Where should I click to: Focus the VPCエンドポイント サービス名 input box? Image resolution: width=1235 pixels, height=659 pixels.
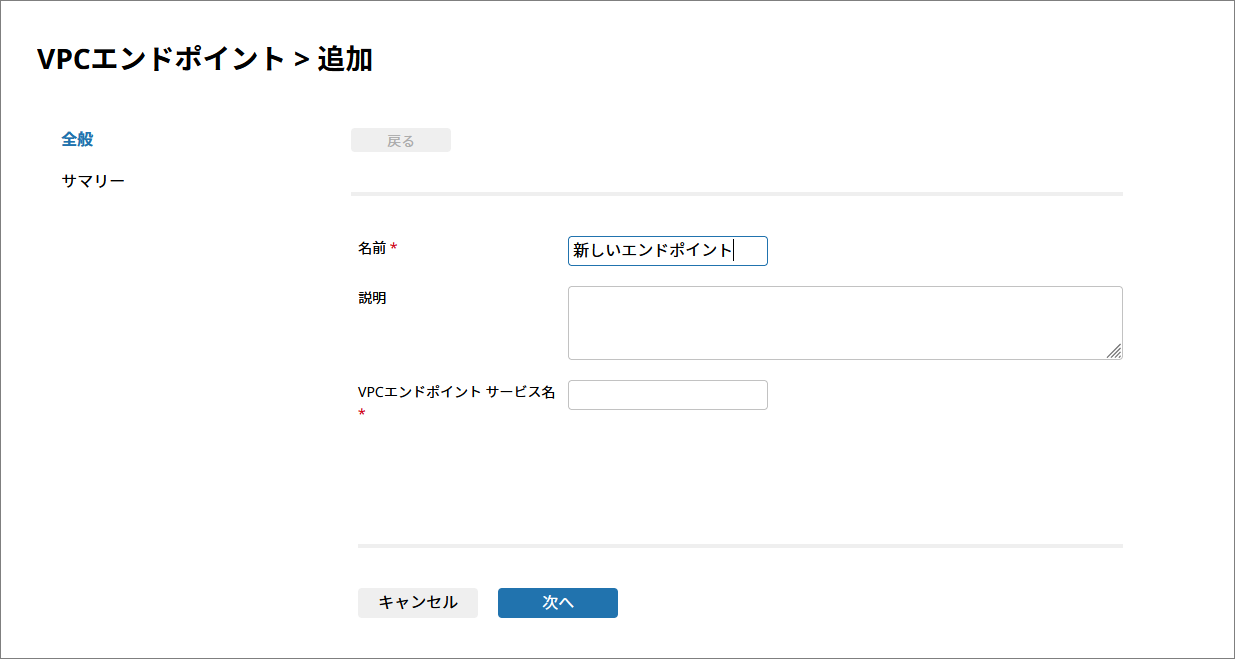(667, 395)
